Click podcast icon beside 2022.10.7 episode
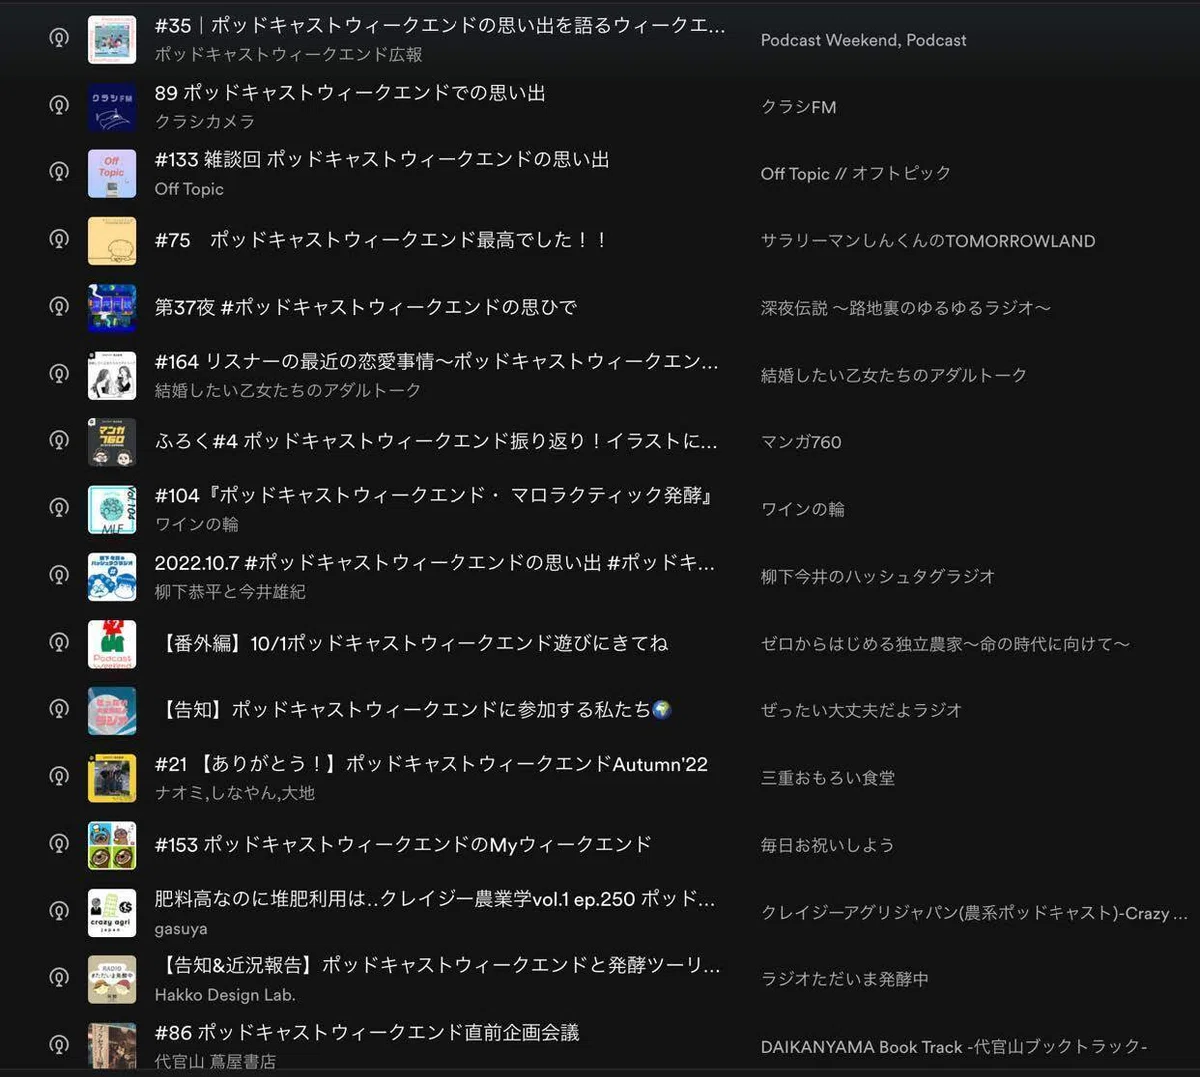The image size is (1200, 1077). [59, 575]
